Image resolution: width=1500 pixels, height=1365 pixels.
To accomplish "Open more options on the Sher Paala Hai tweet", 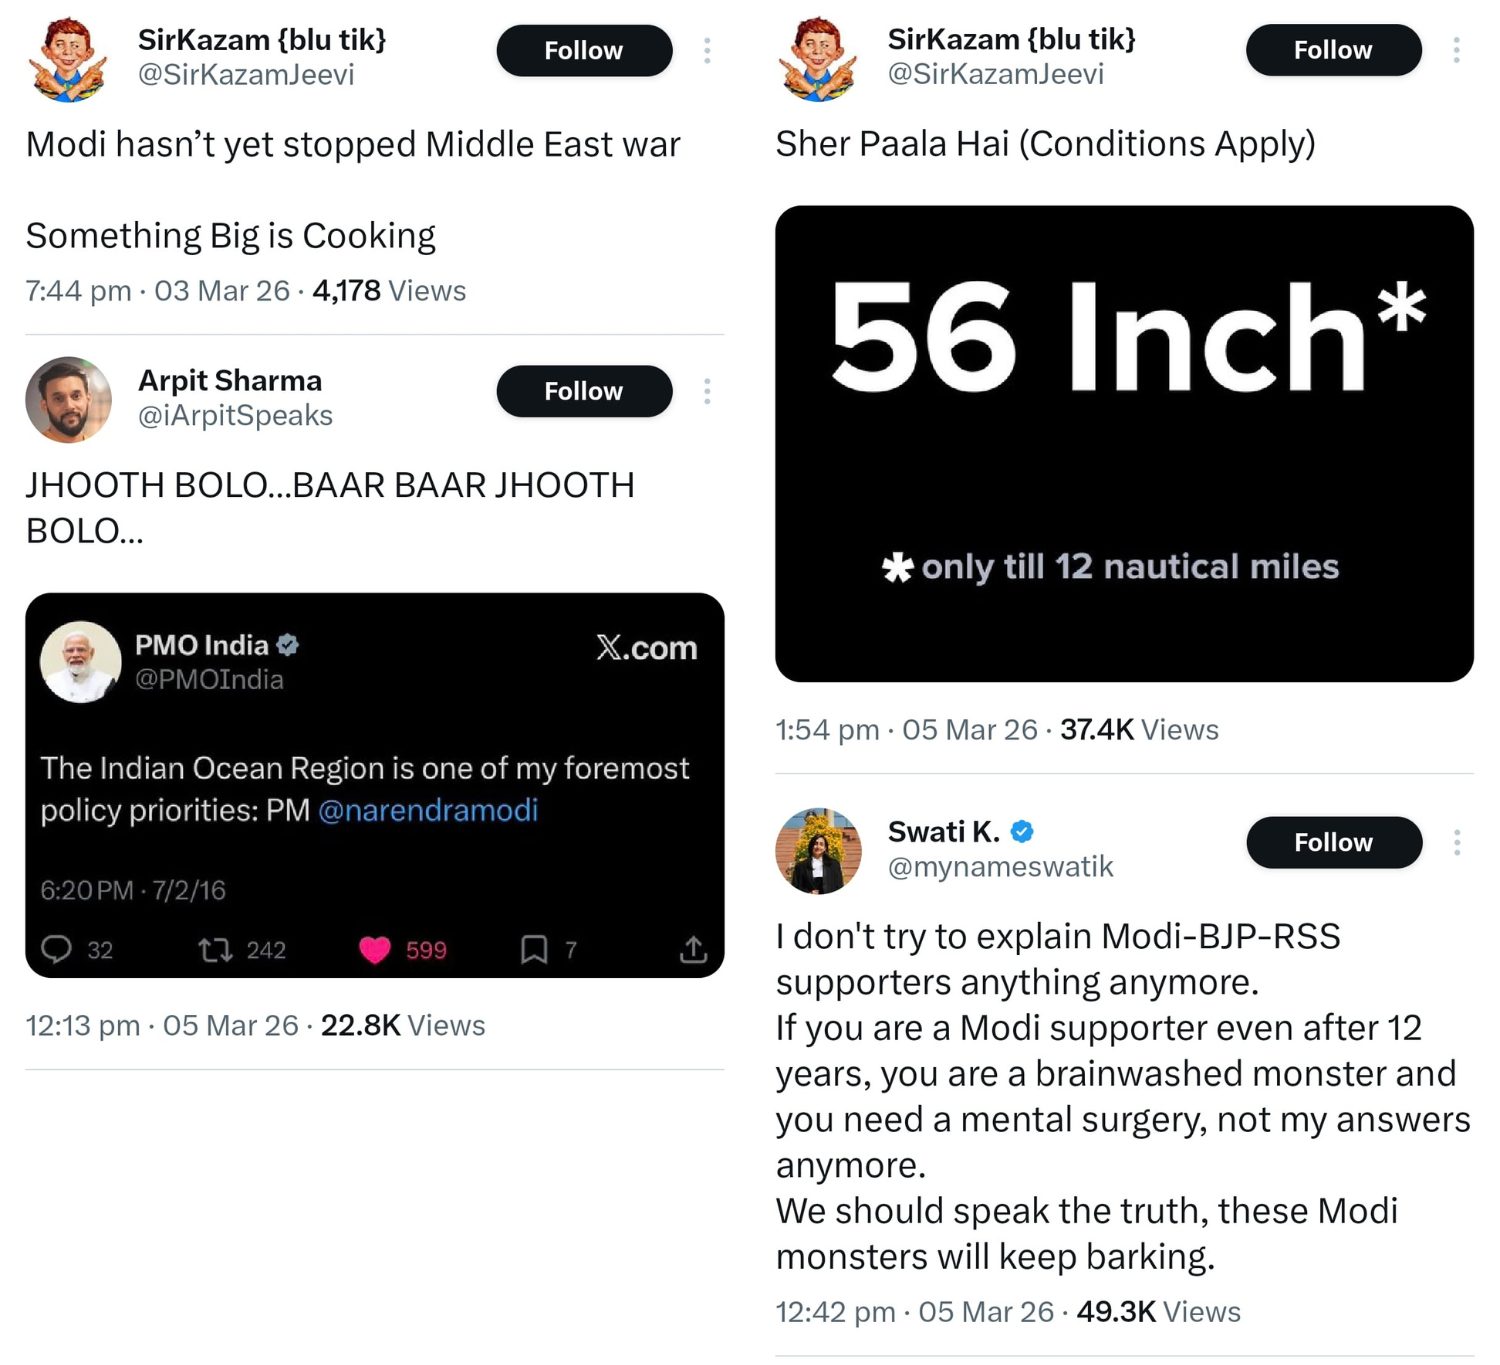I will click(1457, 50).
